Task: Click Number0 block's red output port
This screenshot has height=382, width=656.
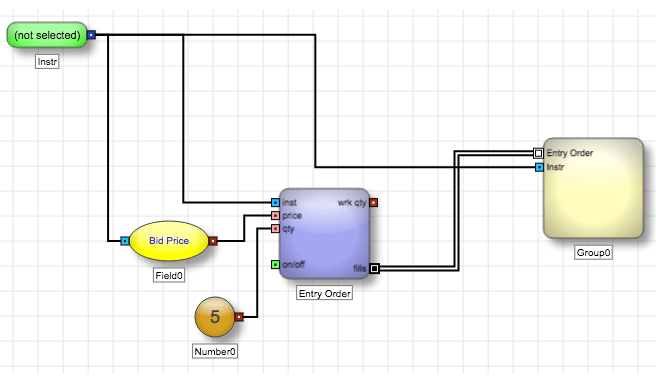Action: coord(239,317)
